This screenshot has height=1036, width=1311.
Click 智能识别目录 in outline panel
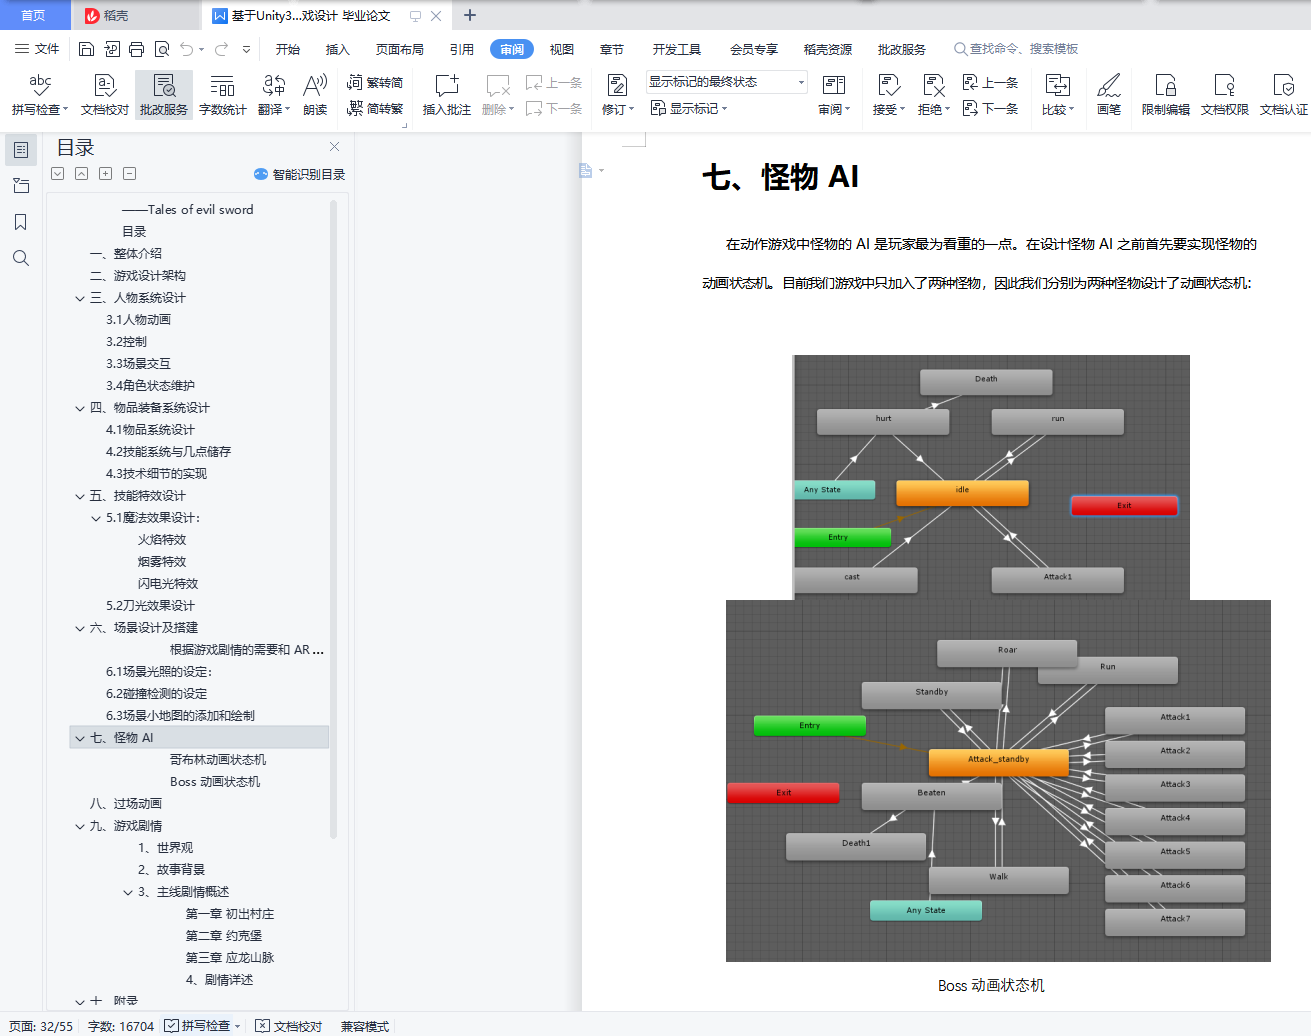coord(300,174)
